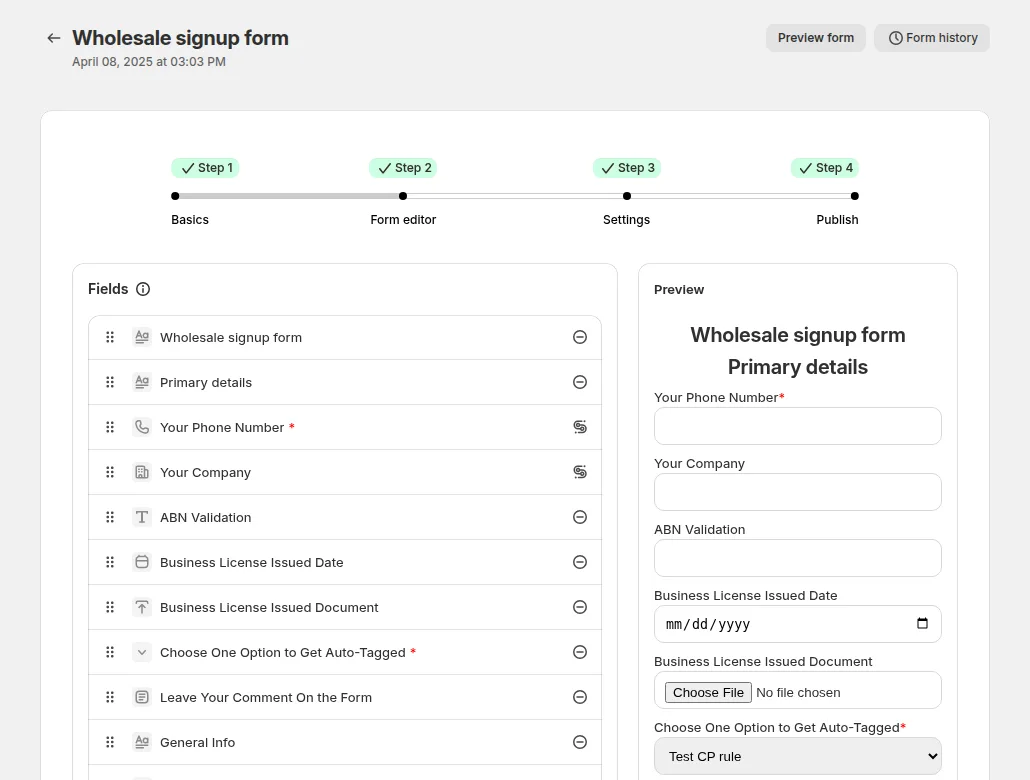The width and height of the screenshot is (1030, 780).
Task: Focus the Your Company preview input
Action: (797, 492)
